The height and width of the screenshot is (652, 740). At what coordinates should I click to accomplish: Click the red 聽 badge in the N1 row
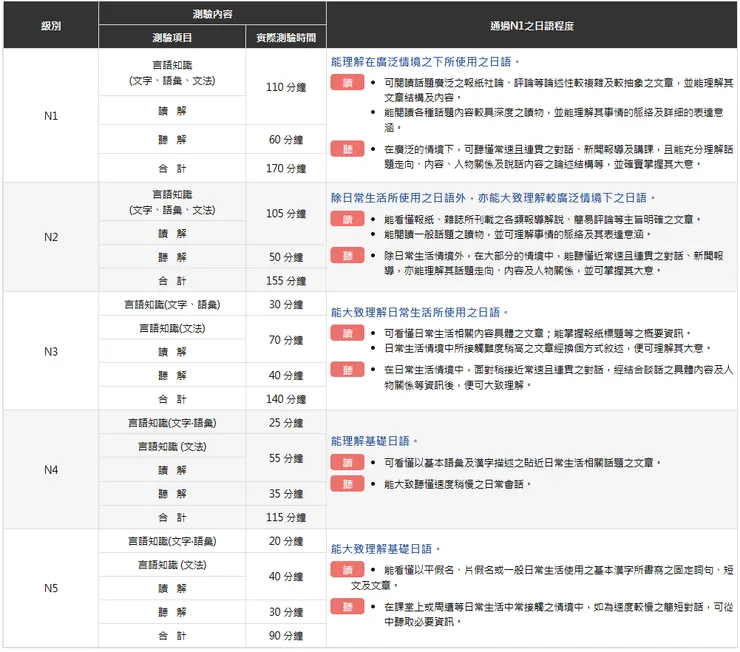pos(347,149)
